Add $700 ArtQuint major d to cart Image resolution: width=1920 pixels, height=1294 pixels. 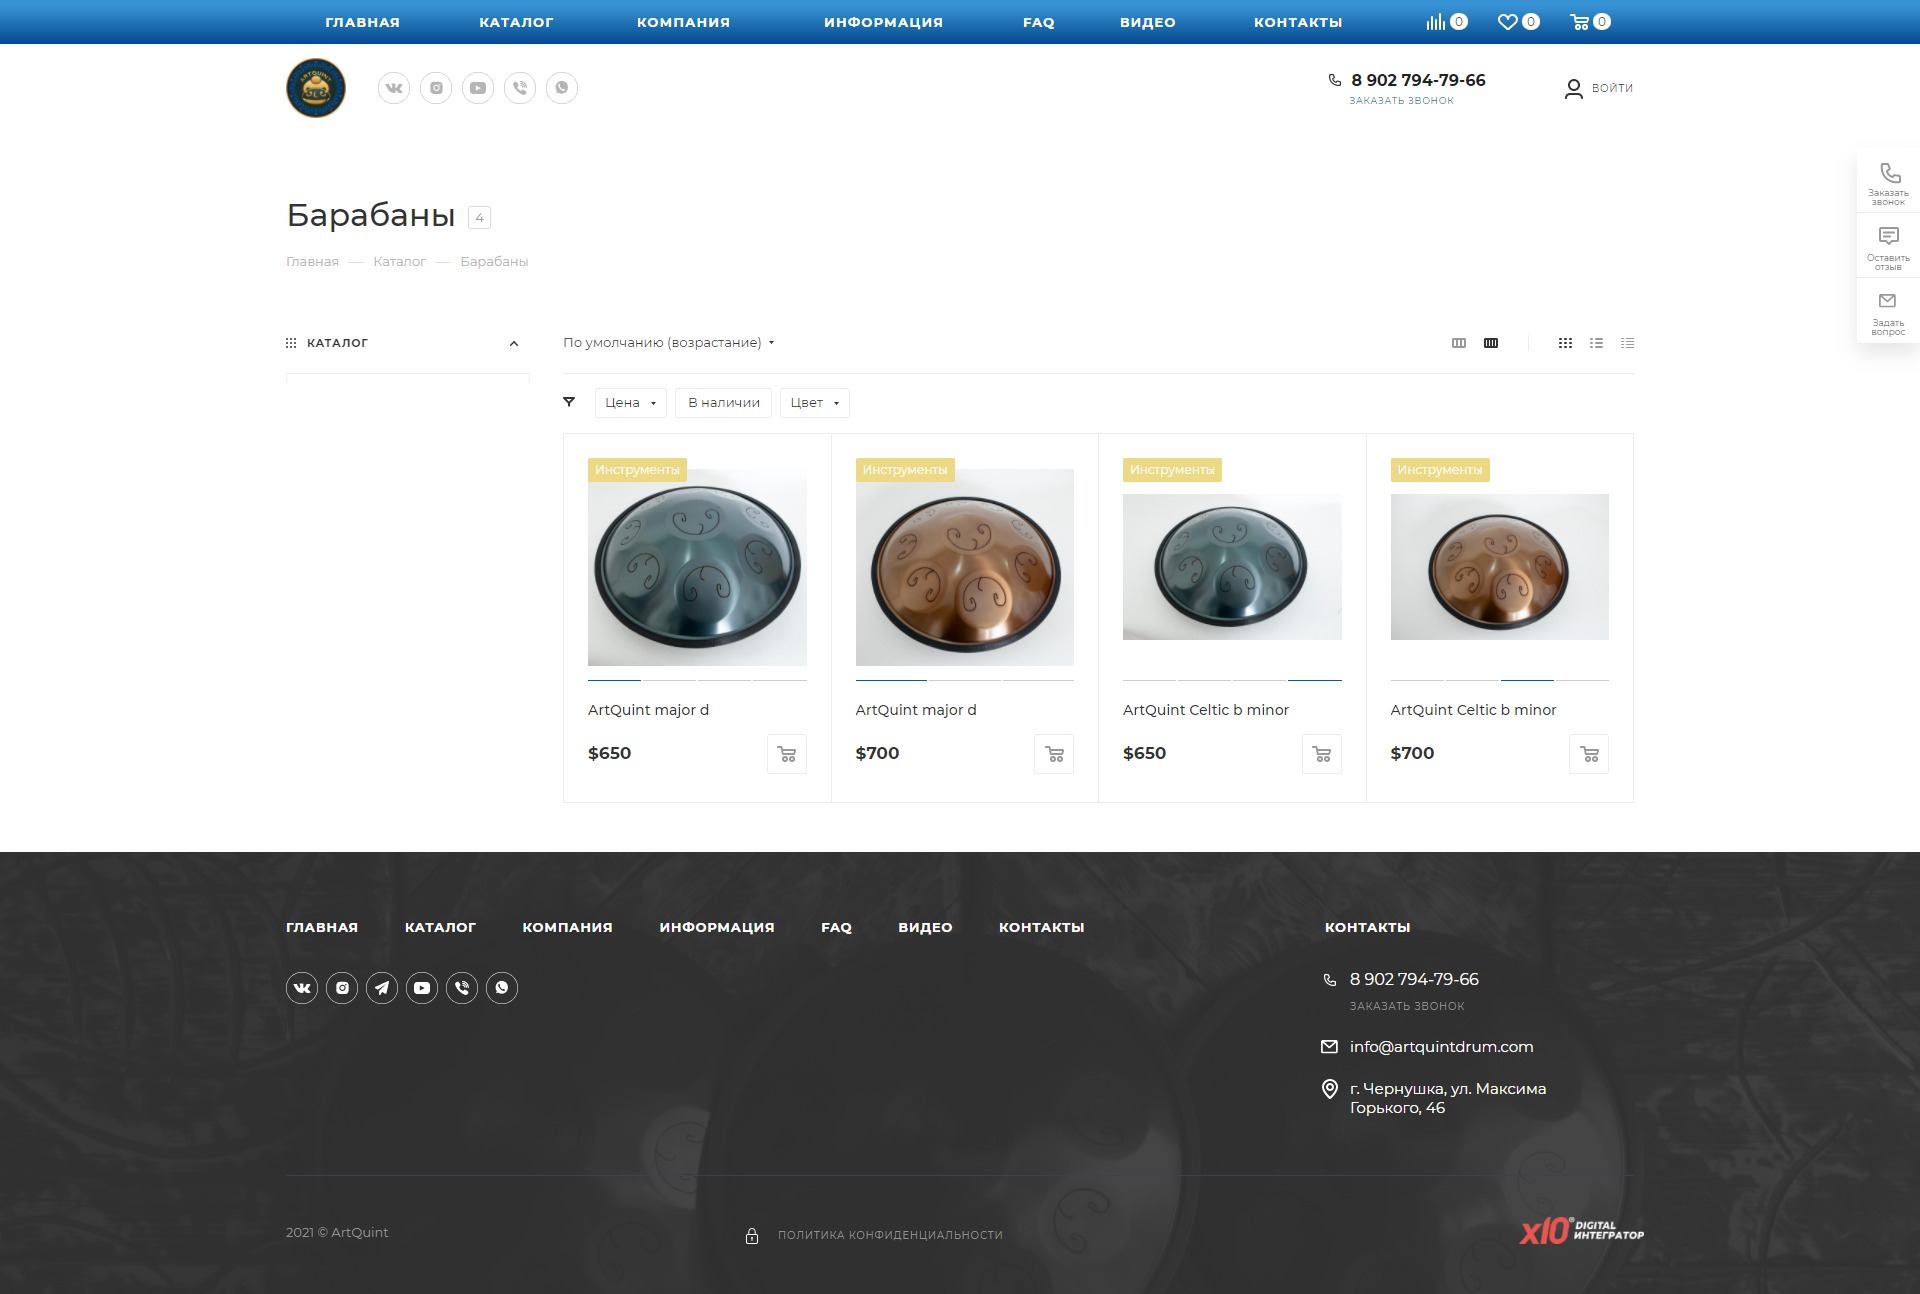1054,754
